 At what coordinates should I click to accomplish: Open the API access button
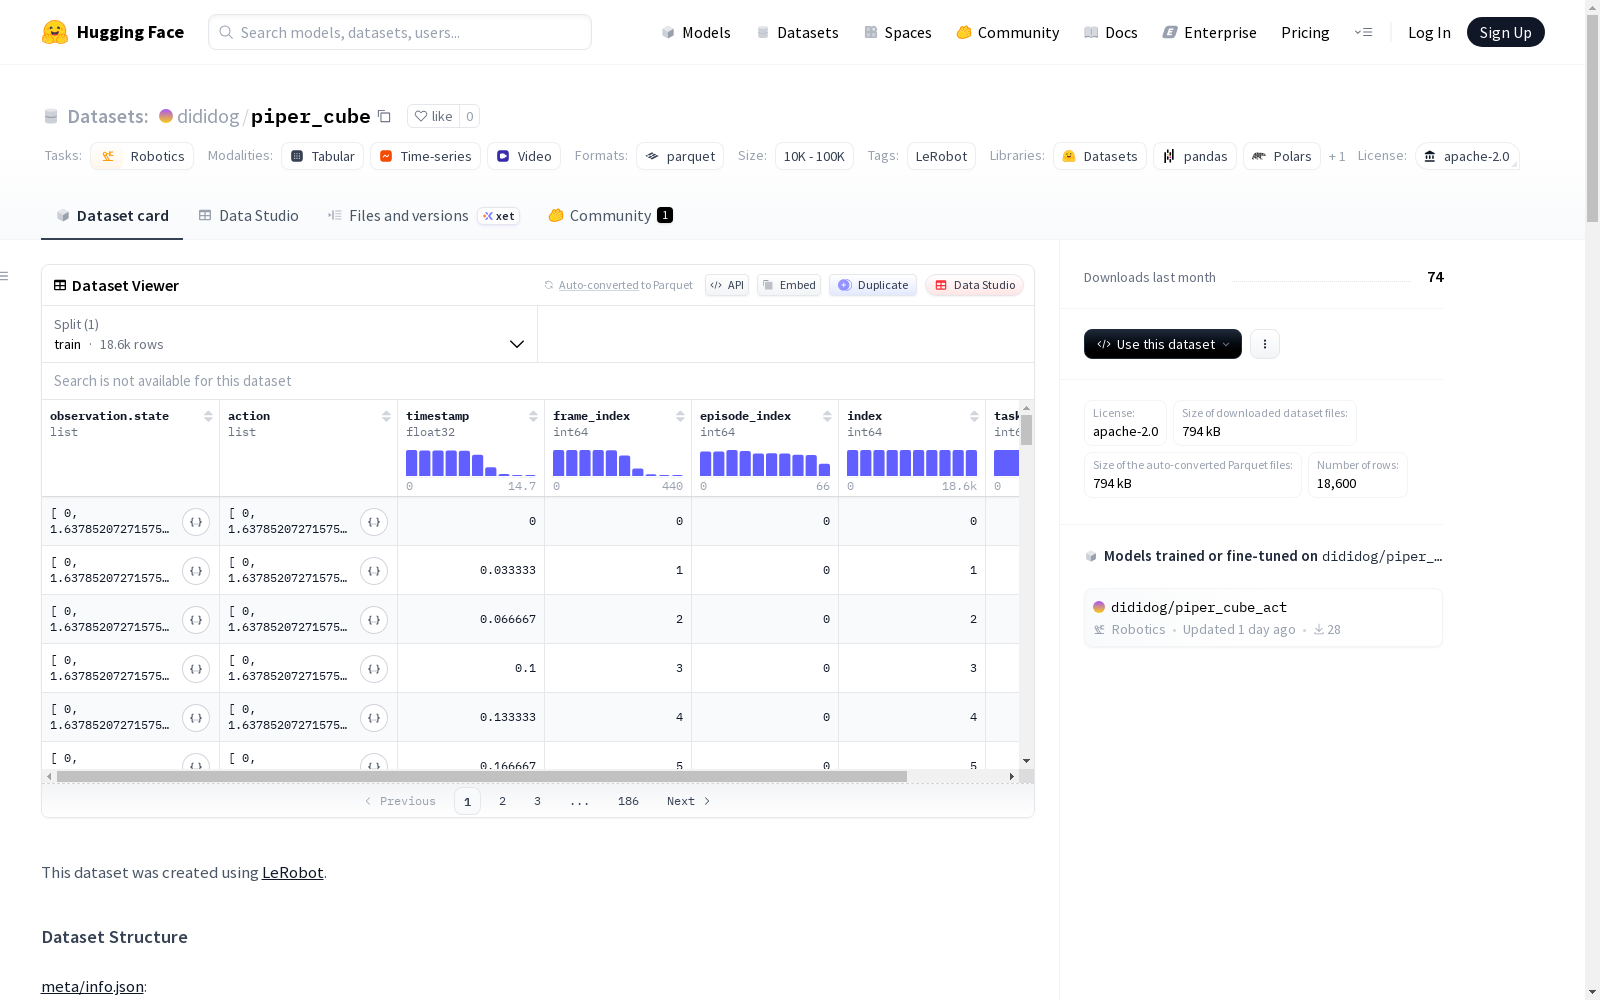[727, 285]
